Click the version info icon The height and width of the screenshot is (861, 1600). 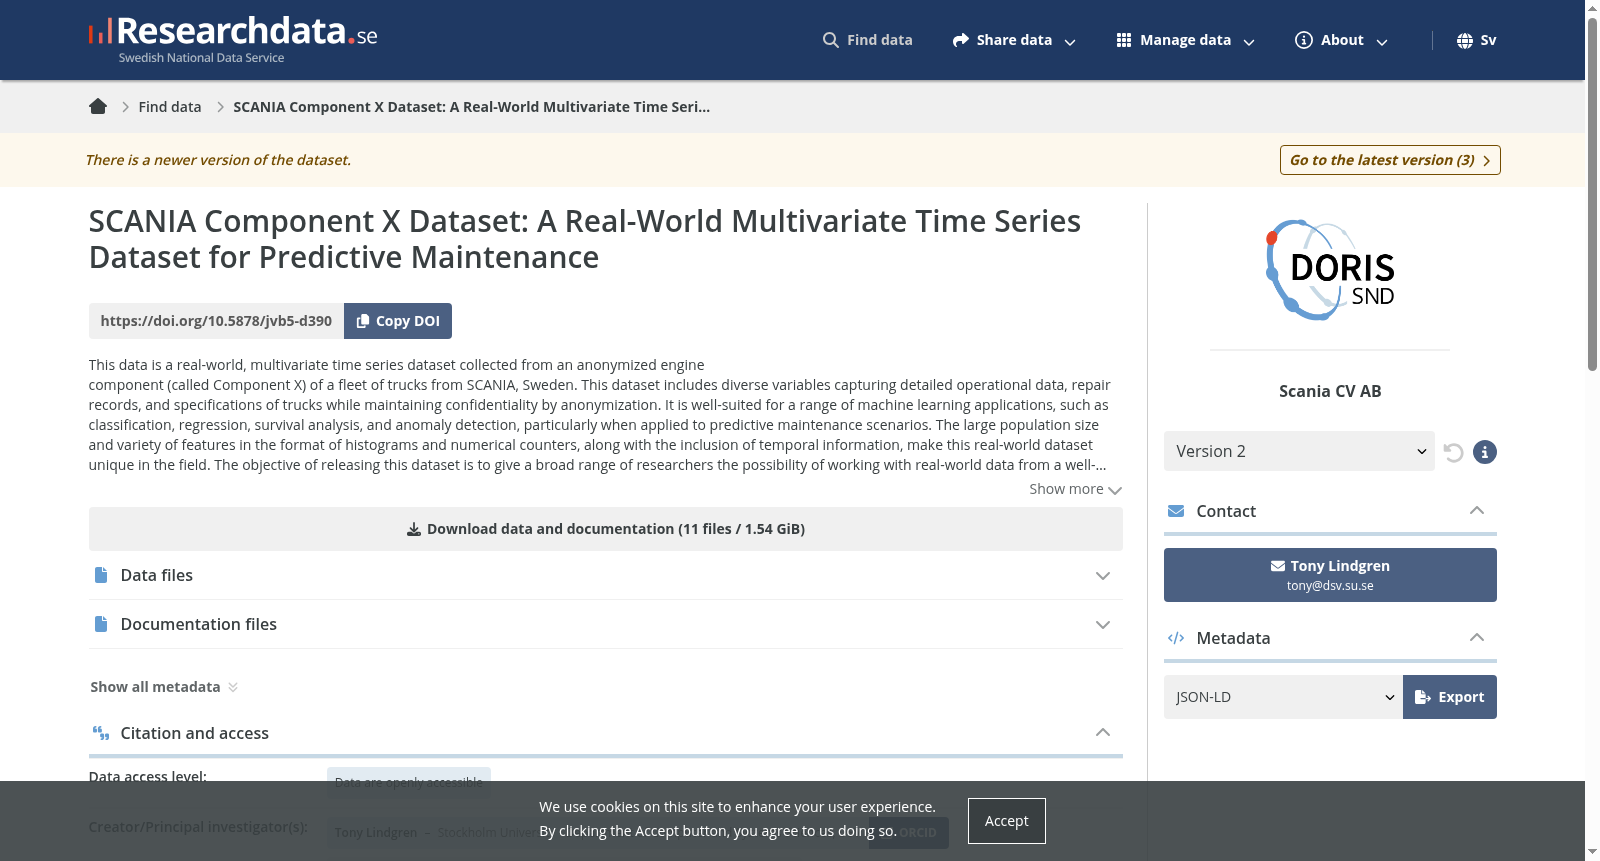coord(1485,452)
